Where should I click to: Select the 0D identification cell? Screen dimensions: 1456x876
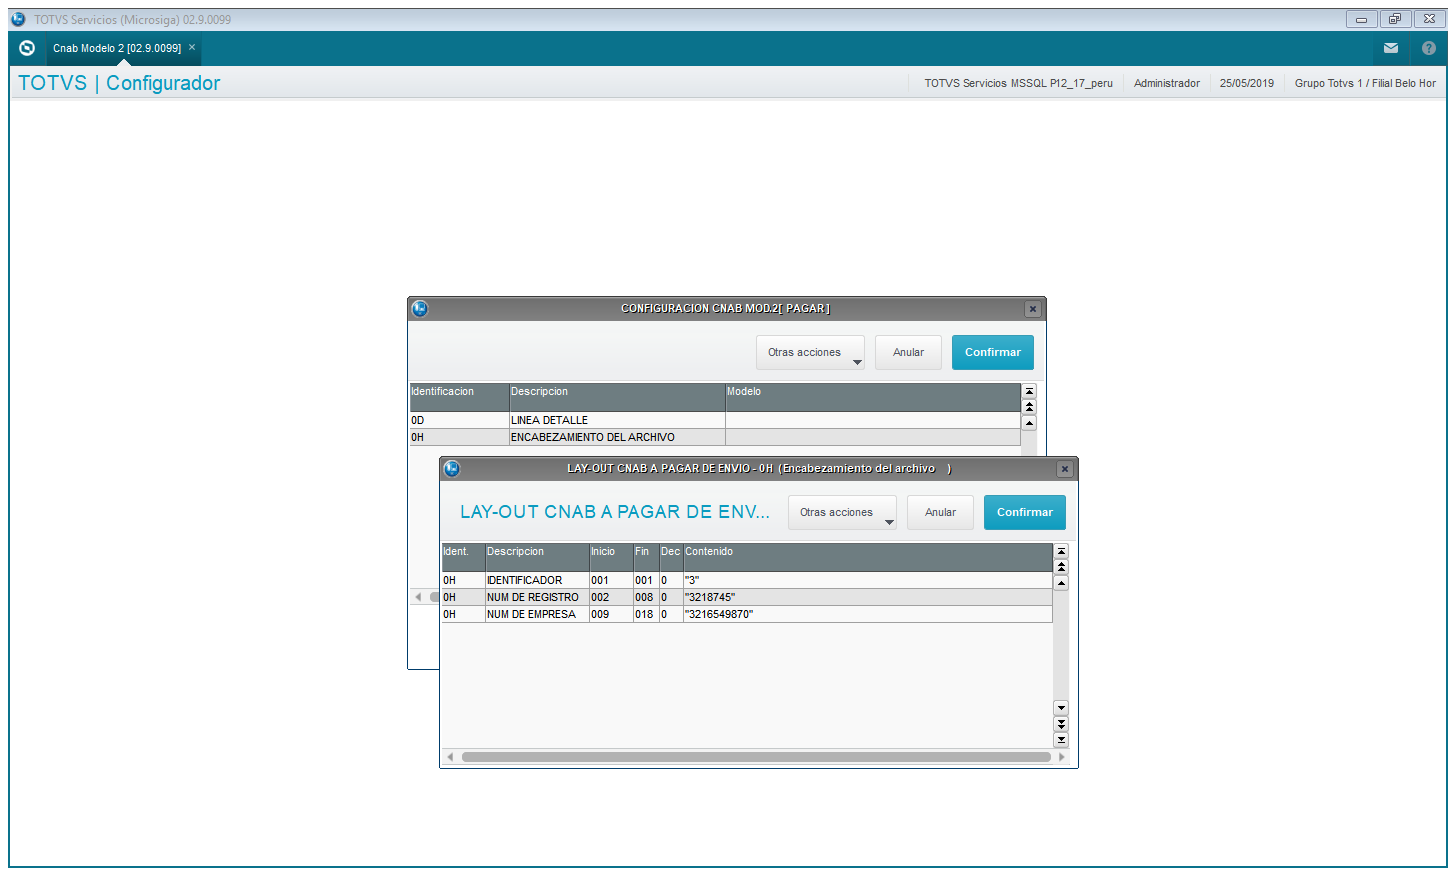459,420
